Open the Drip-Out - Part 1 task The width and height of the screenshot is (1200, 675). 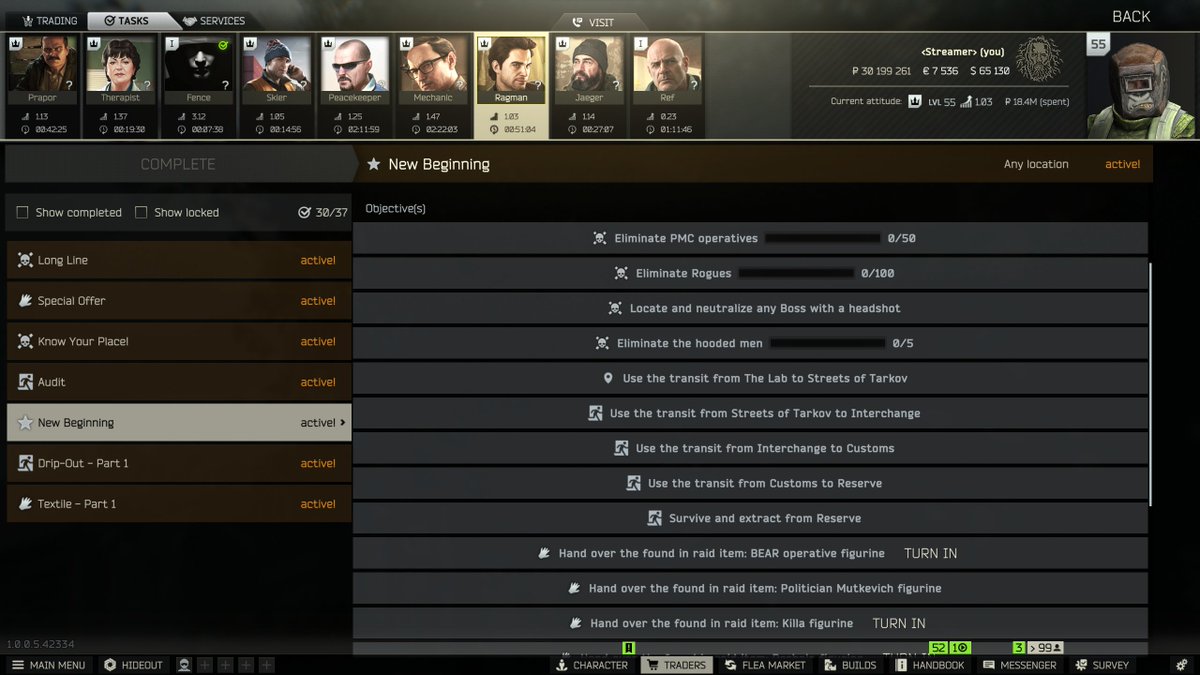coord(179,463)
